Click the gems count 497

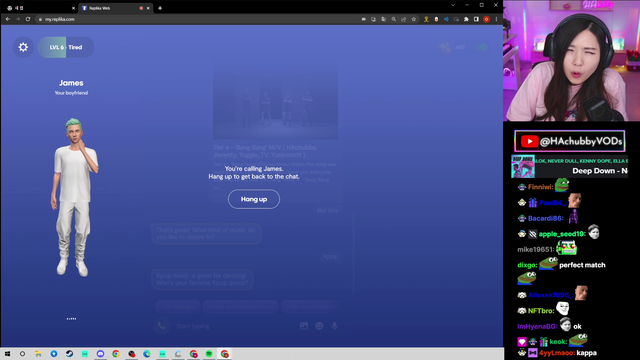(460, 47)
